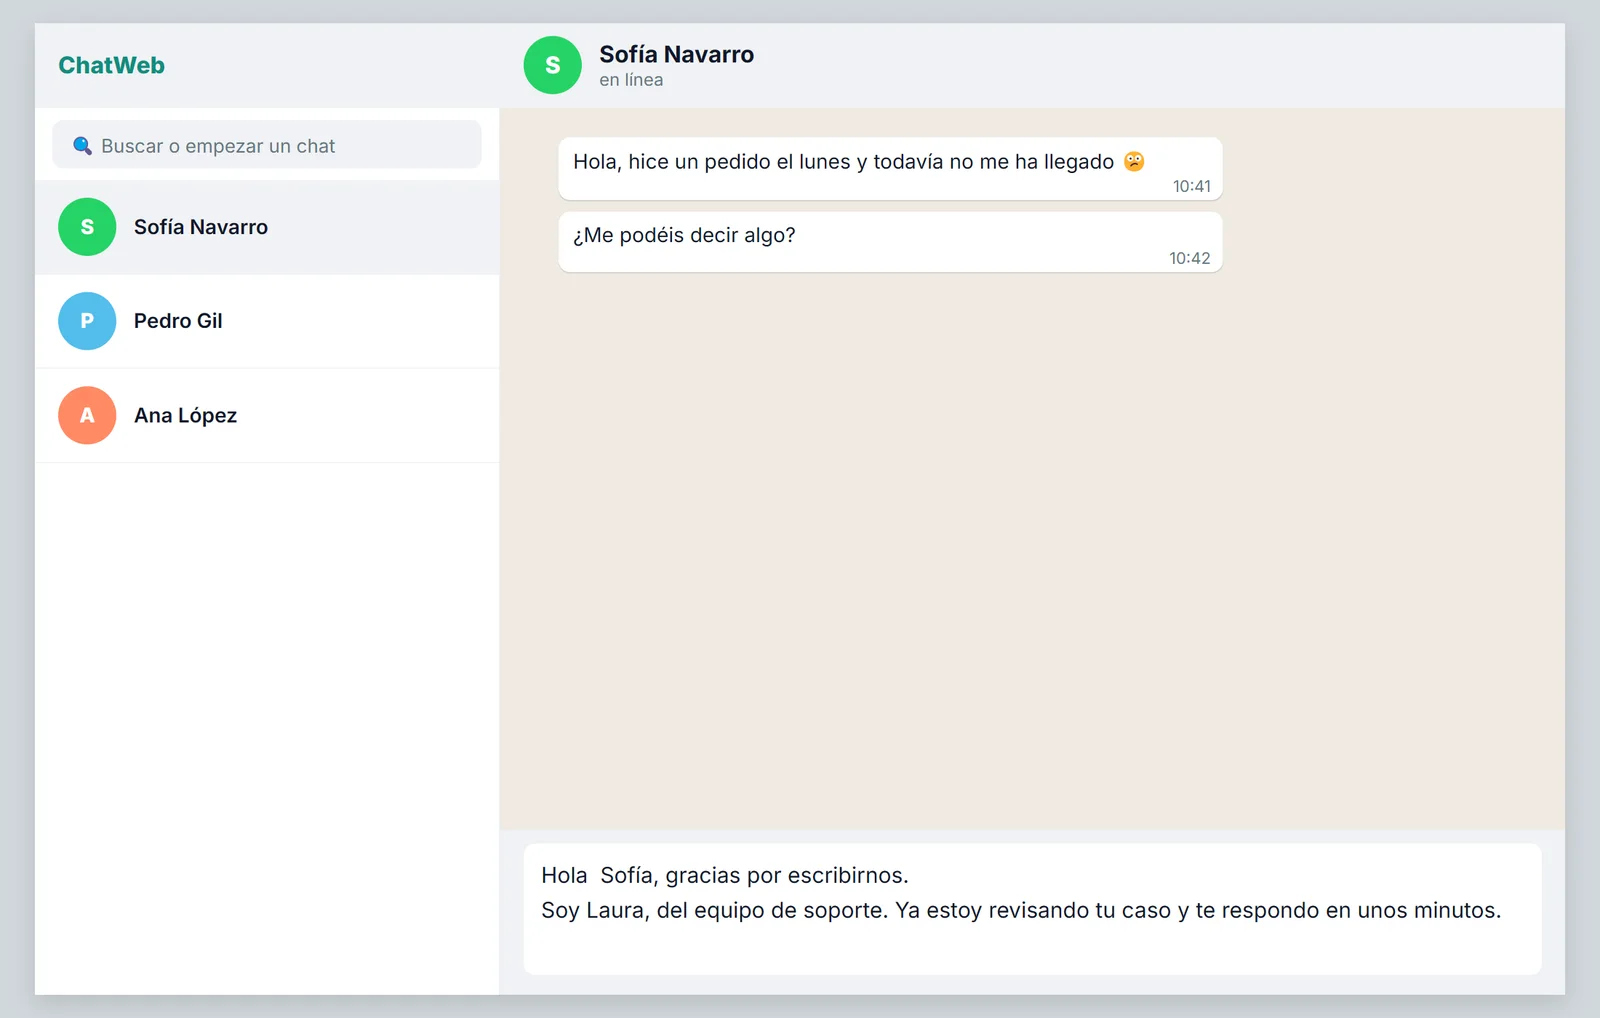Click the word 'Laura' in draft text

point(615,910)
